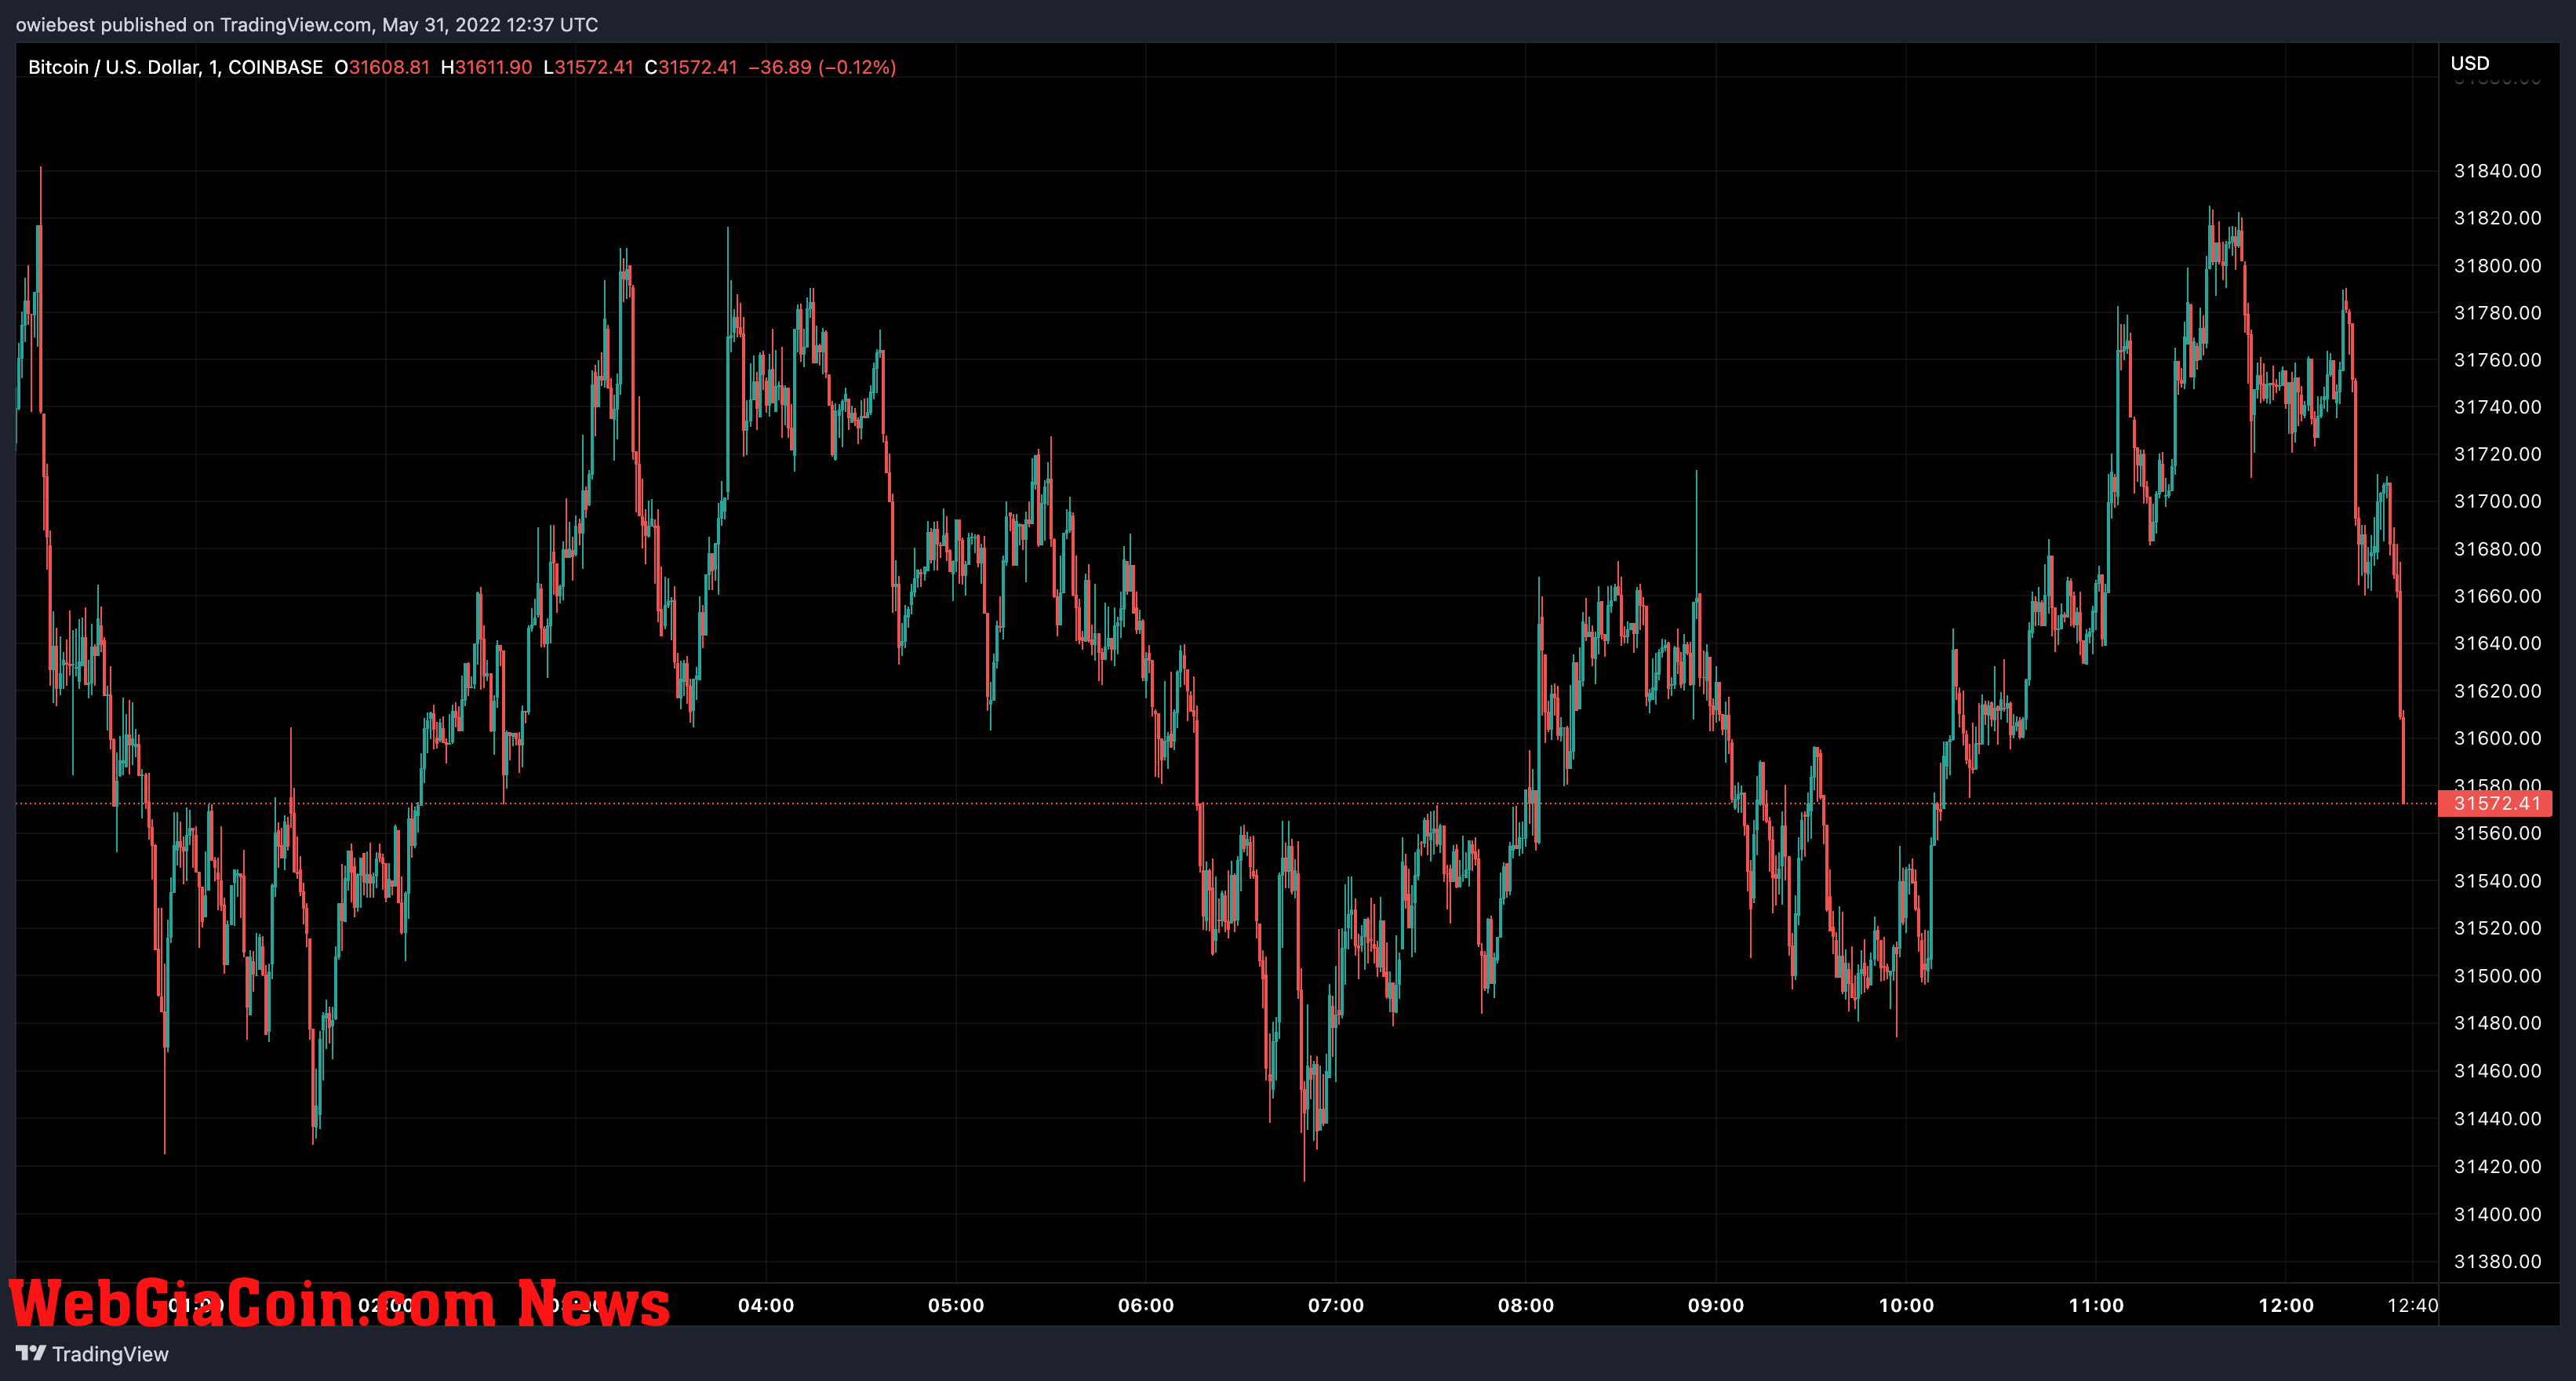
Task: Click the 10:00 time axis label
Action: [1906, 1305]
